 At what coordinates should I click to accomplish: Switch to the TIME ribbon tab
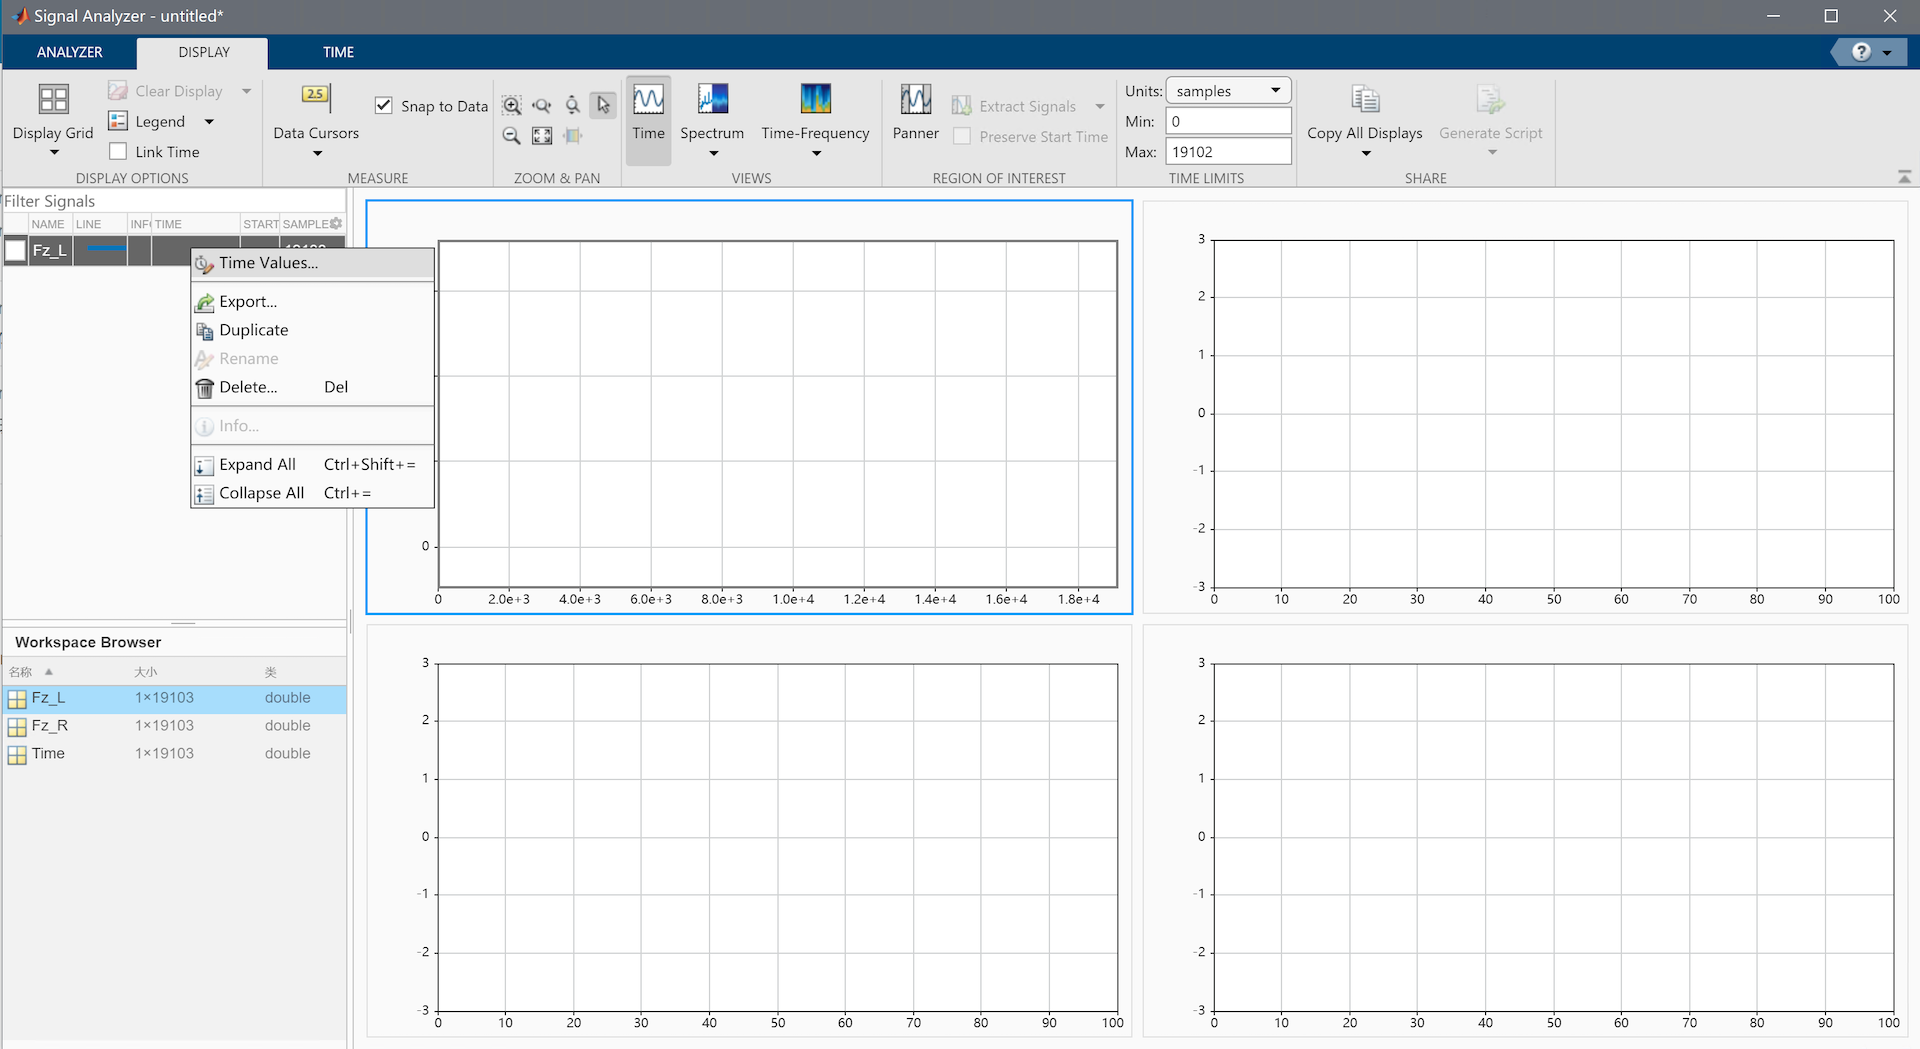(x=337, y=52)
